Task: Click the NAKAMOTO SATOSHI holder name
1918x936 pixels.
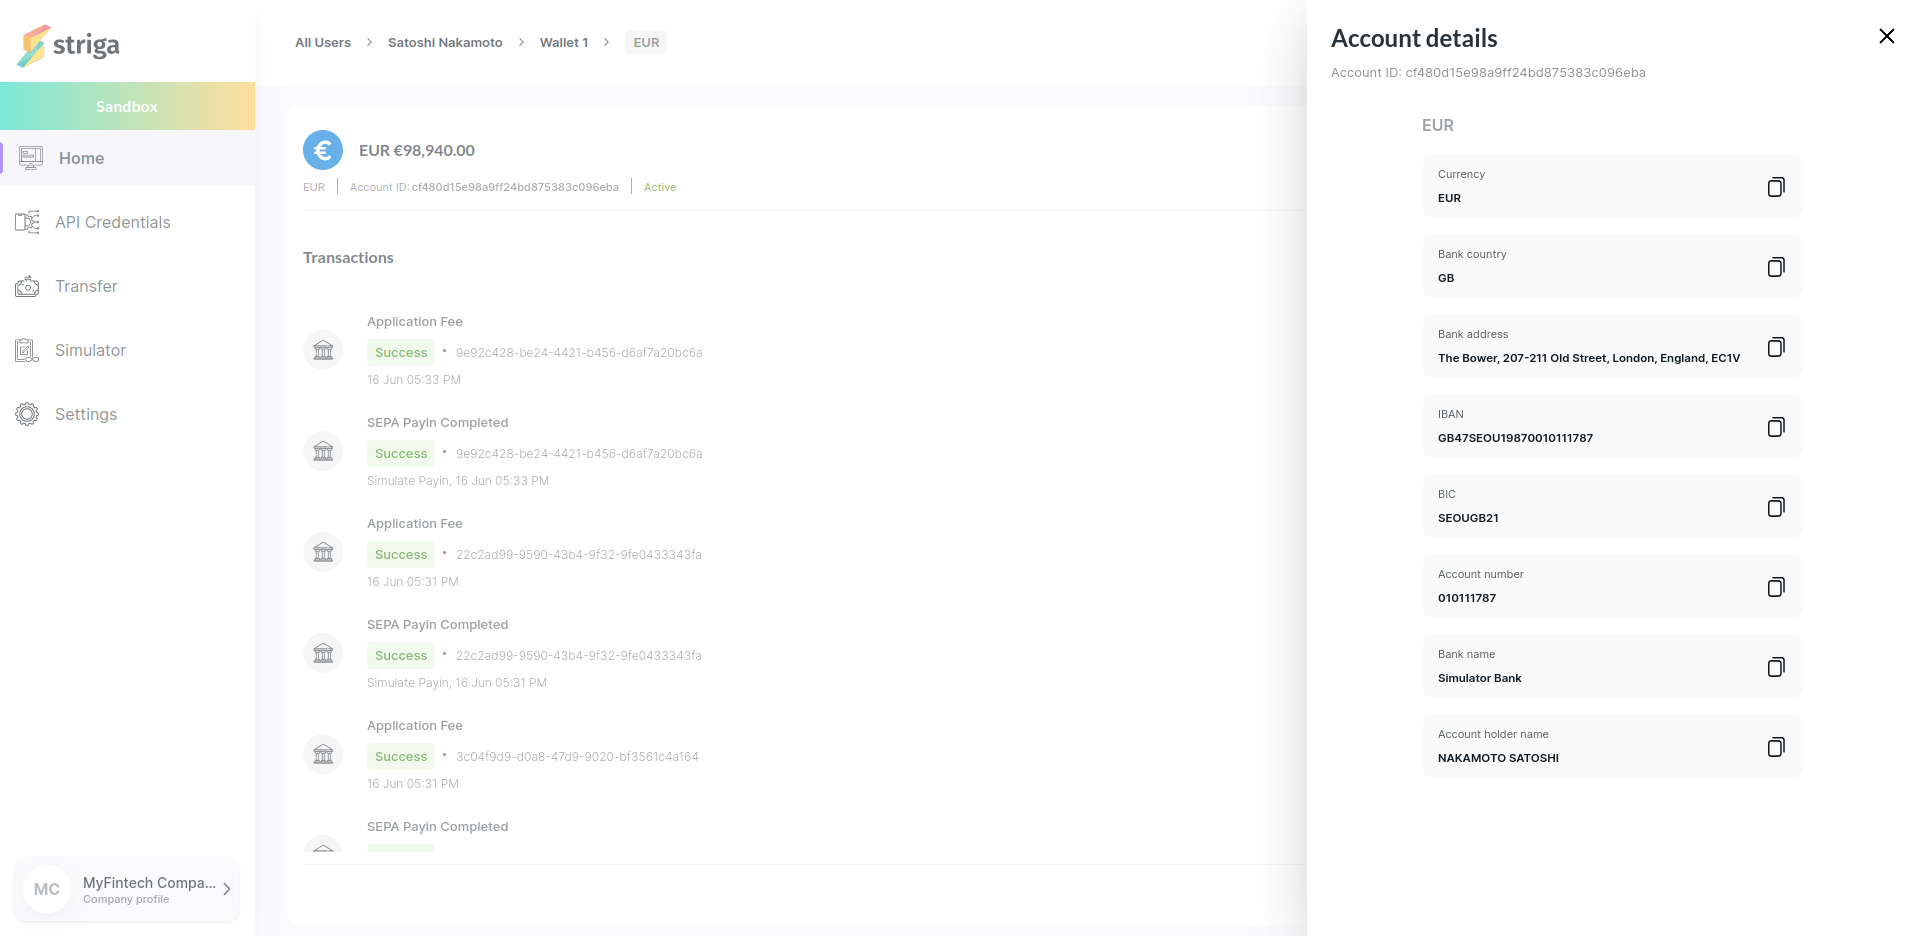Action: click(1498, 758)
